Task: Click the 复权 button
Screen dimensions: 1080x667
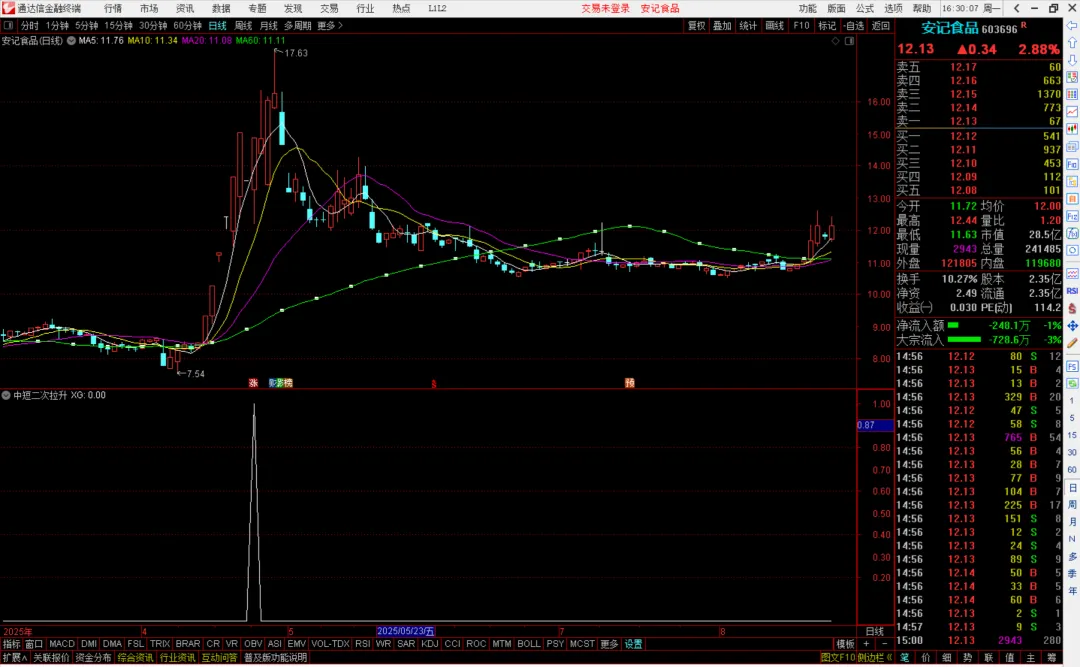Action: (x=696, y=25)
